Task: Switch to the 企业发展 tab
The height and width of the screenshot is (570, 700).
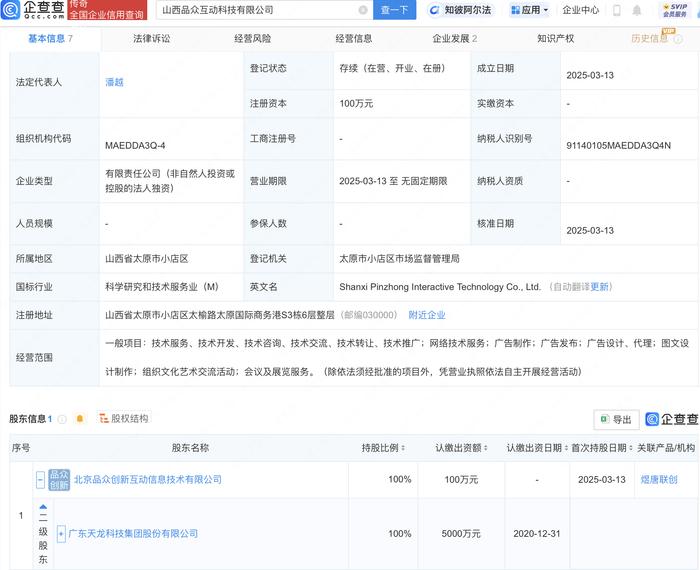Action: click(454, 39)
